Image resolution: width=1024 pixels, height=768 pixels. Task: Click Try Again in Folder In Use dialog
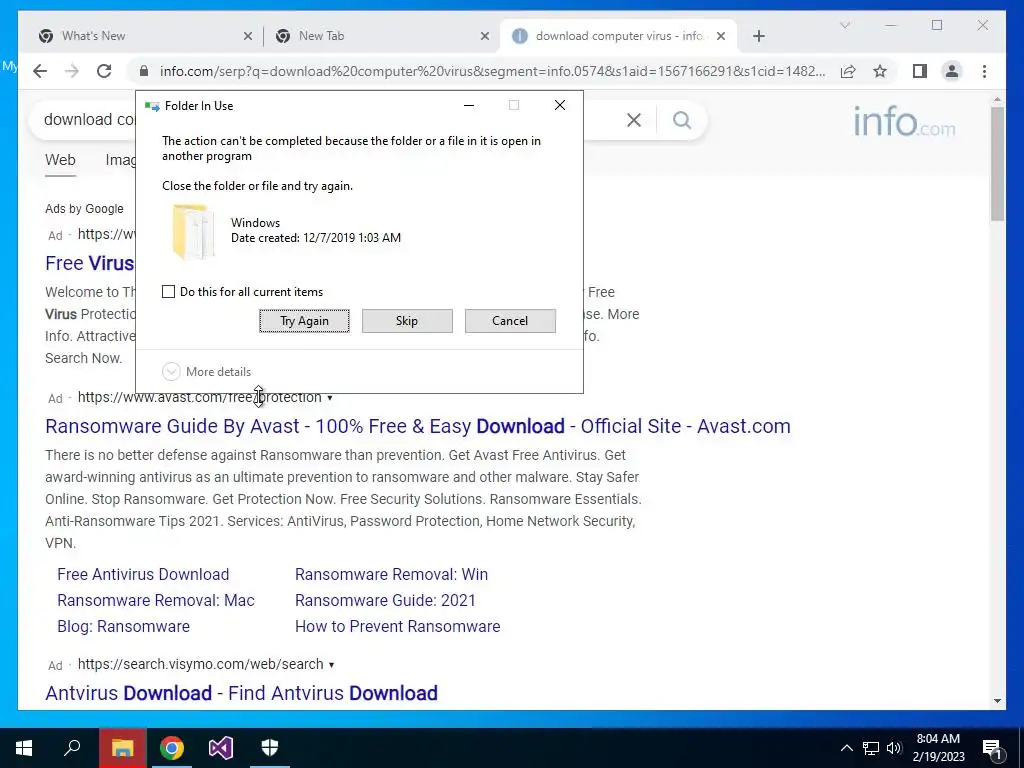[x=304, y=321]
